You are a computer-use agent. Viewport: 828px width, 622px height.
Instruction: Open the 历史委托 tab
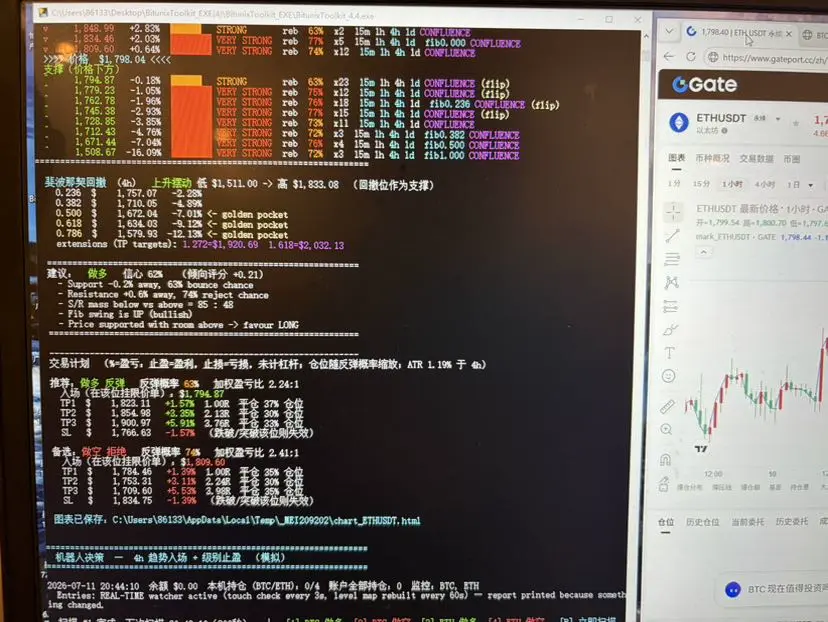point(792,521)
